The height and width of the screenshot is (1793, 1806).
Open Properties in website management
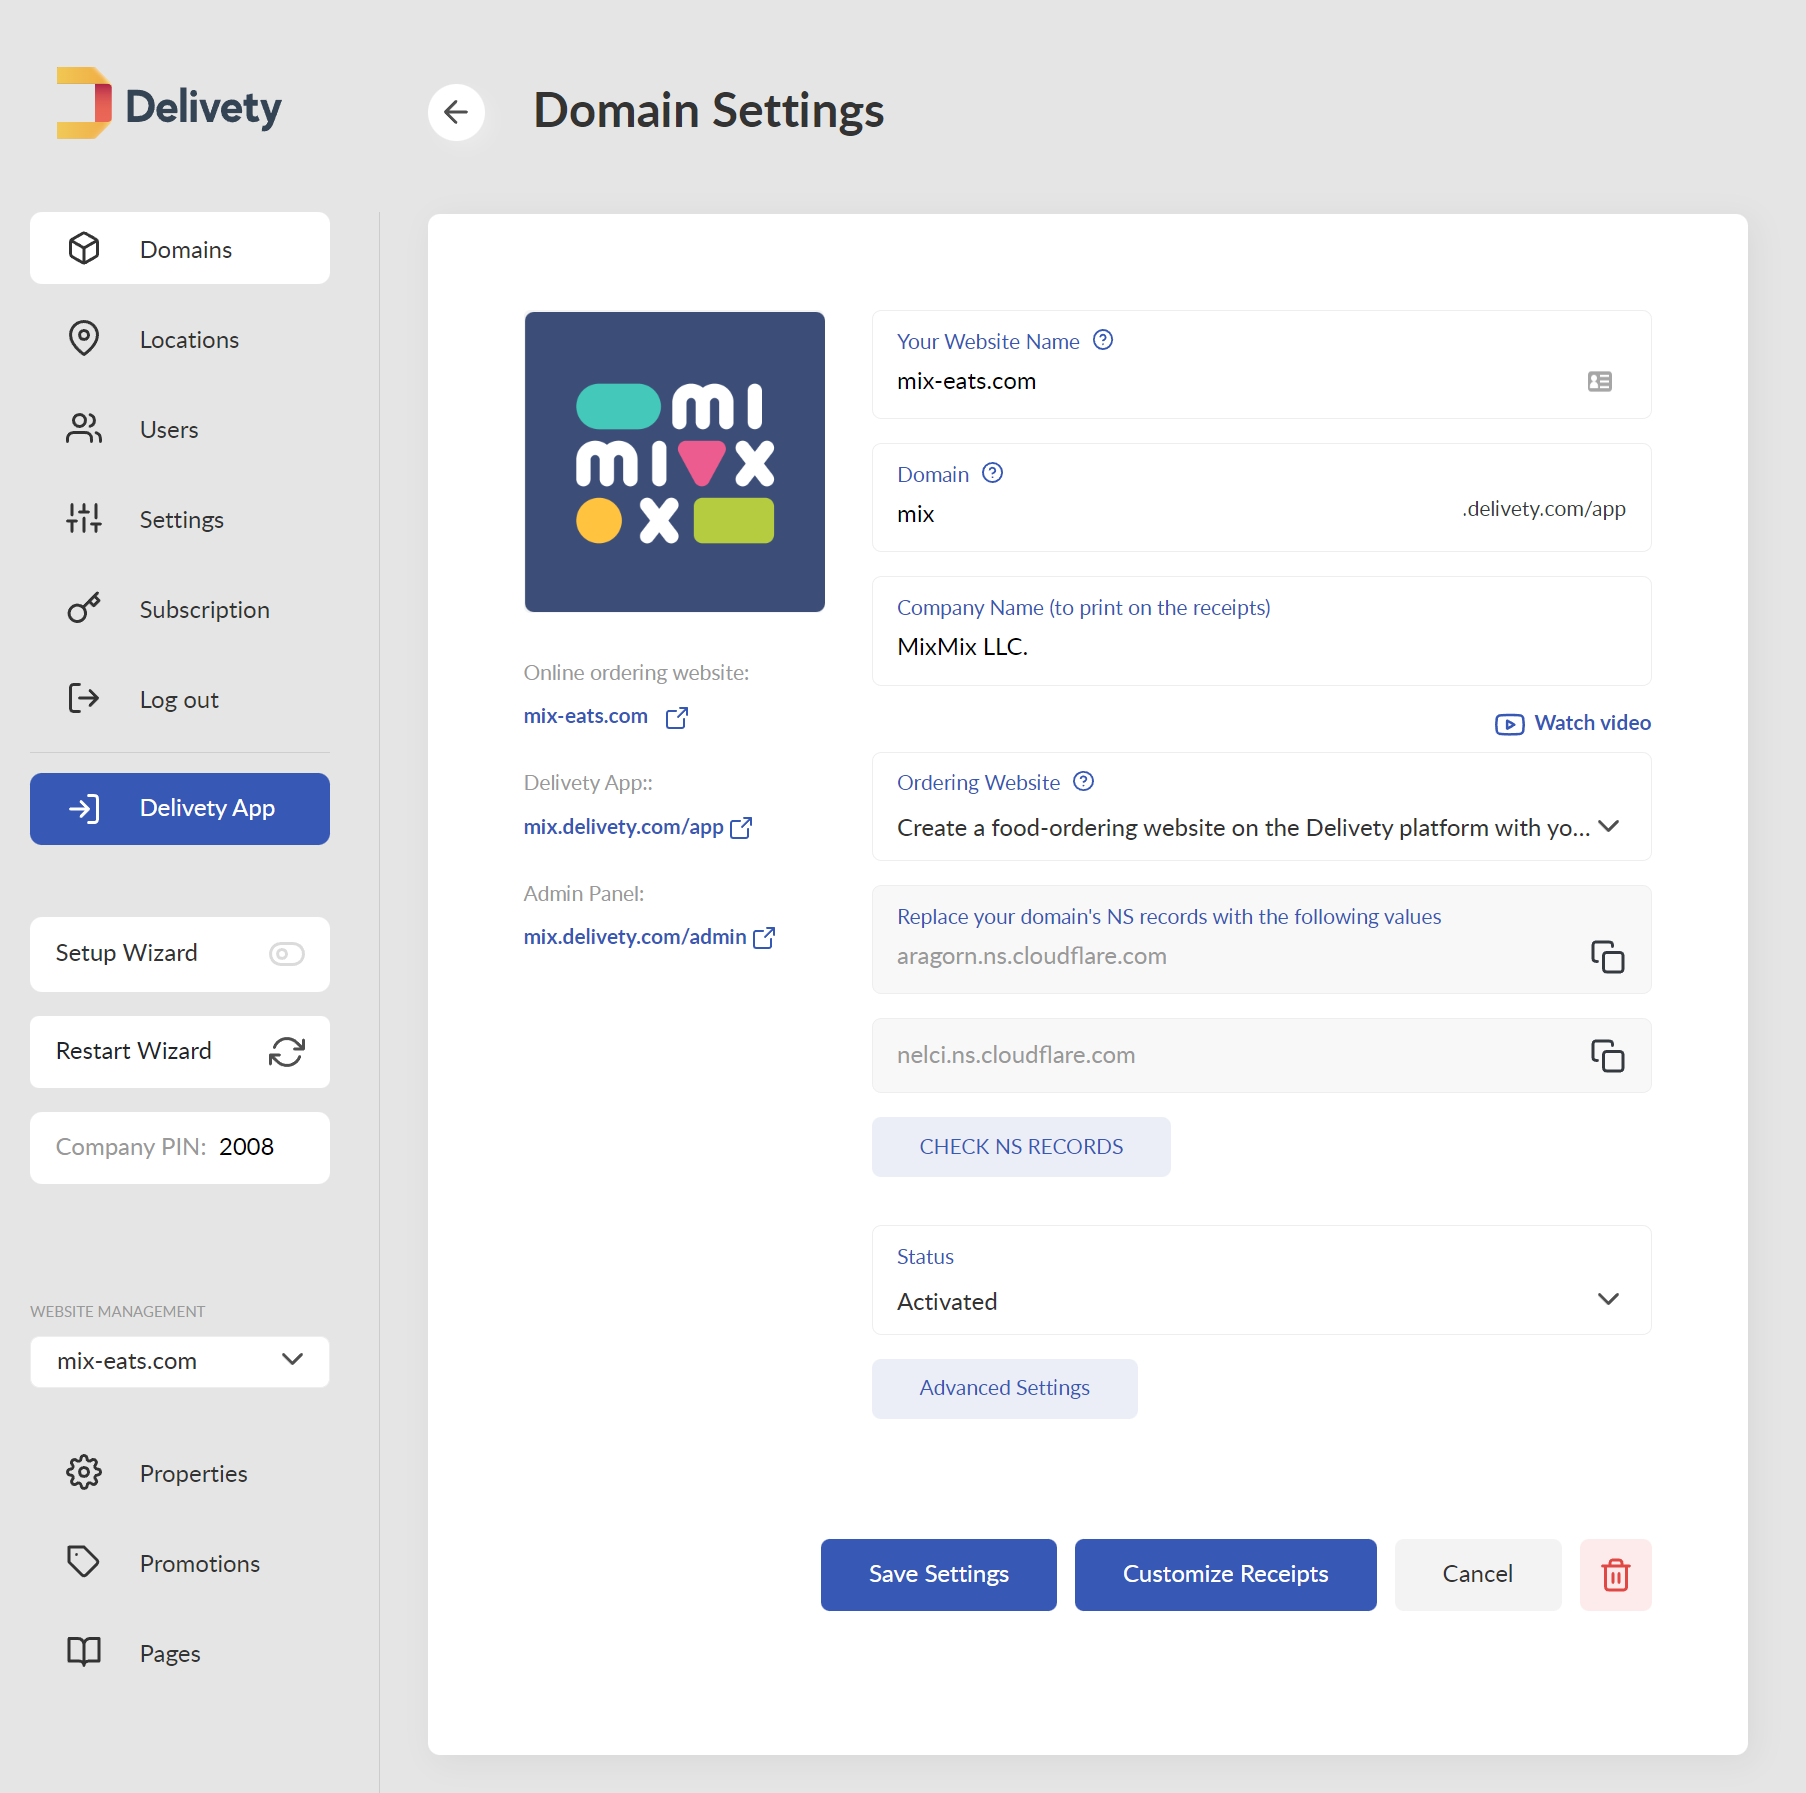(180, 1473)
